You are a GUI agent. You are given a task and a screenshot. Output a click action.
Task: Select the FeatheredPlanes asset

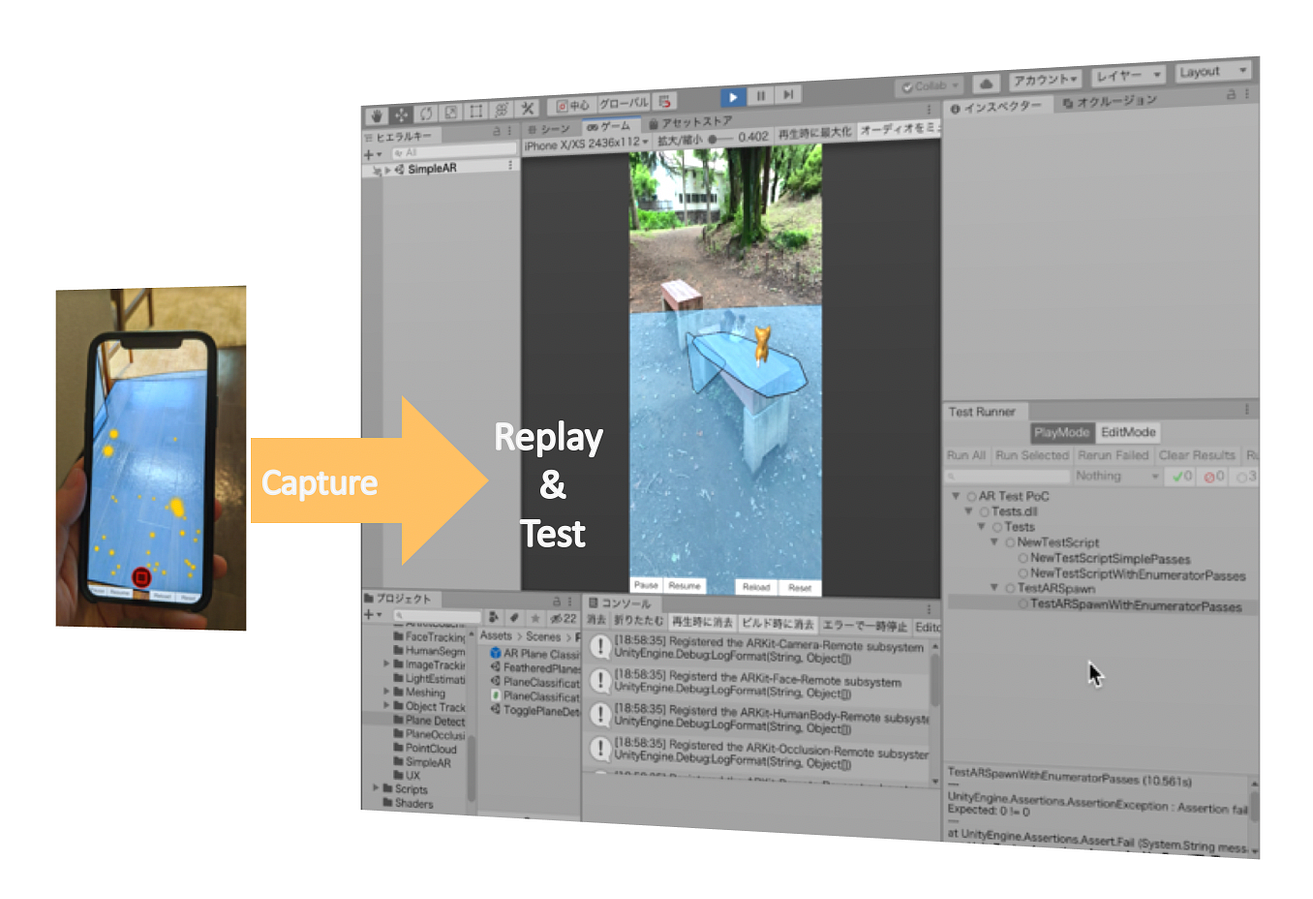coord(535,668)
